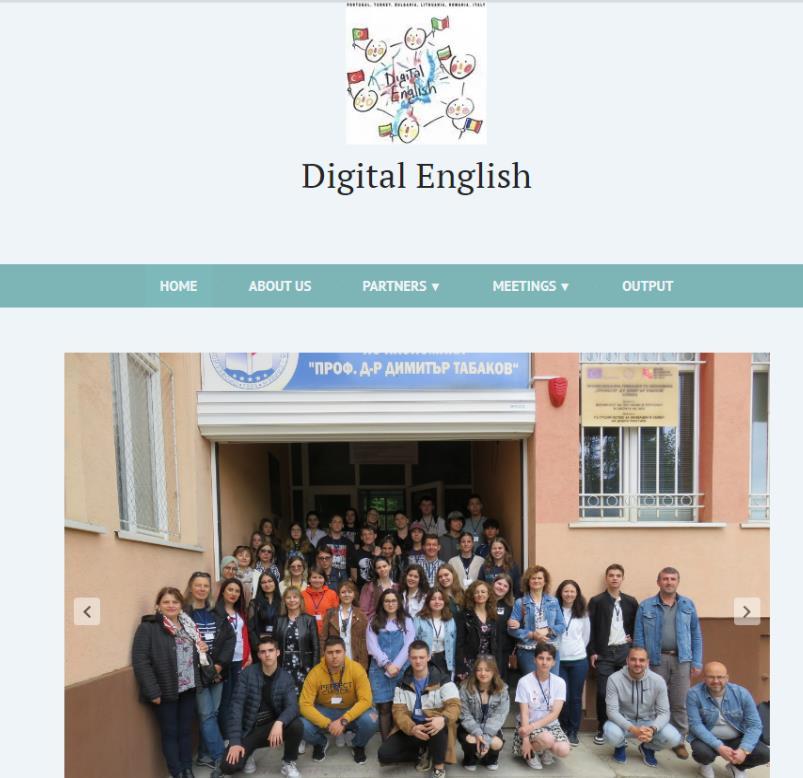Open the OUTPUT page
Screen dimensions: 803x778
pos(647,286)
